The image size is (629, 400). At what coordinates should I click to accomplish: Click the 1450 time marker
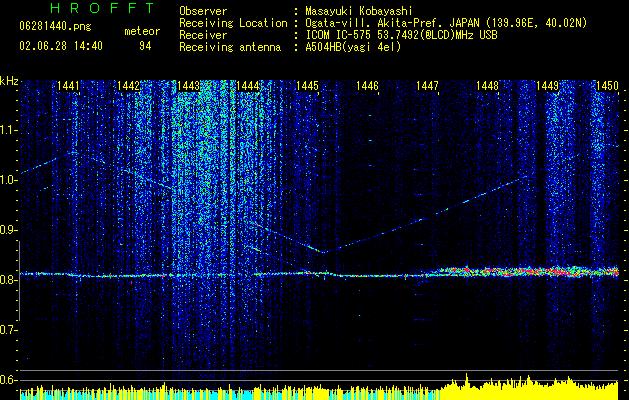click(607, 86)
